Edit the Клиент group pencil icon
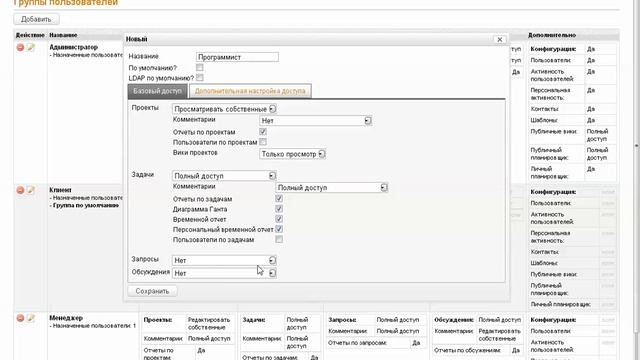Image resolution: width=640 pixels, height=360 pixels. (x=31, y=190)
